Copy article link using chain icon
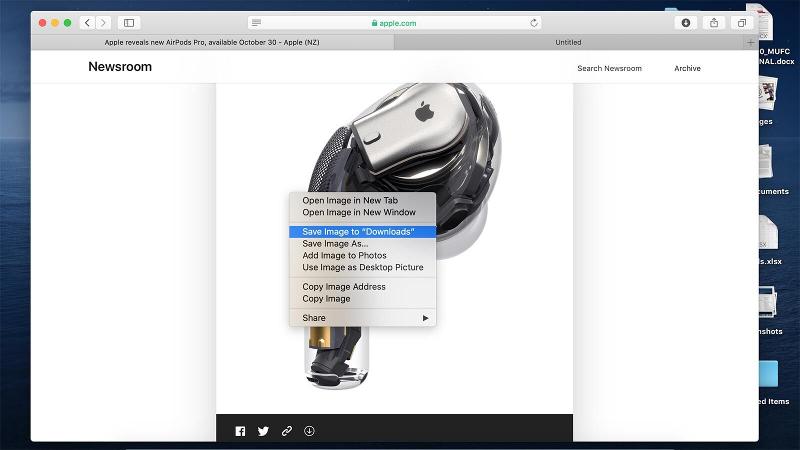Screen dimensions: 800x450 pos(287,431)
